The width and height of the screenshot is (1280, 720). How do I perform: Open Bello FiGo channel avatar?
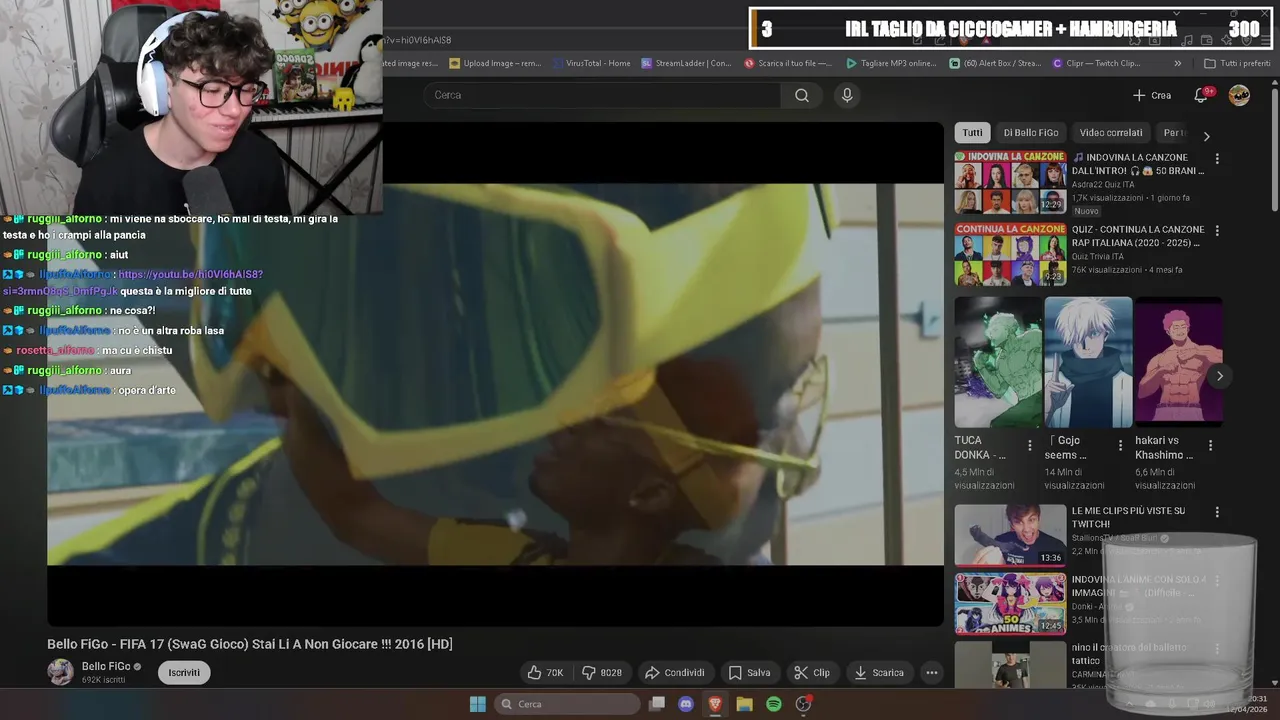(x=61, y=672)
